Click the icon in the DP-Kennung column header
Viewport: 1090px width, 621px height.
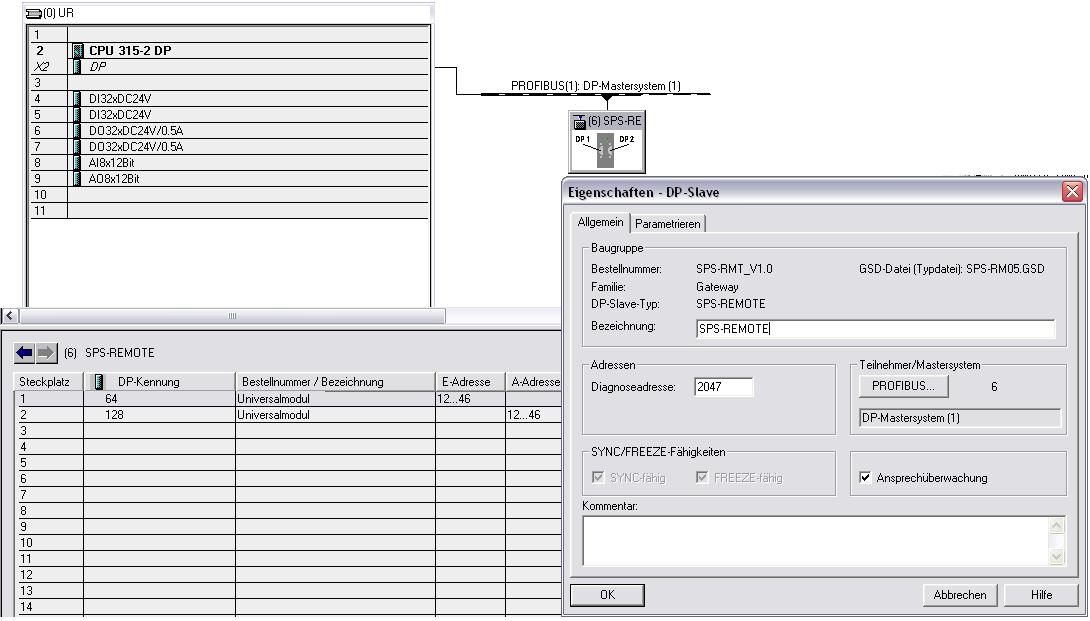point(99,382)
